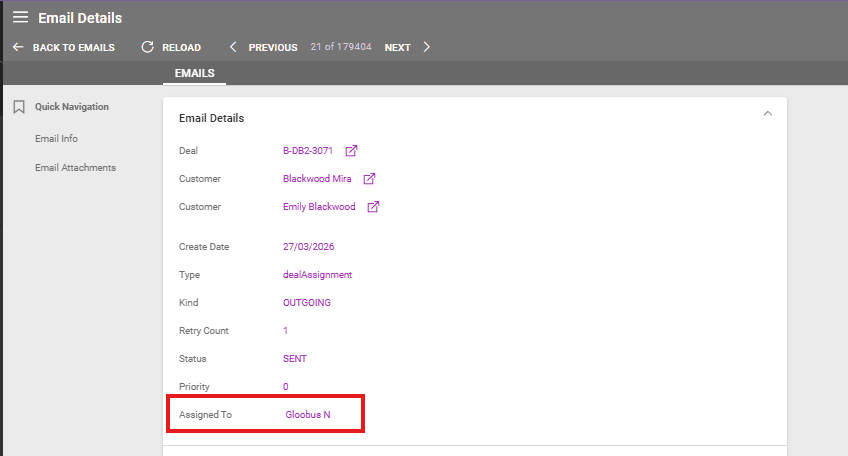Go to previous email chevron
This screenshot has width=848, height=456.
point(234,47)
